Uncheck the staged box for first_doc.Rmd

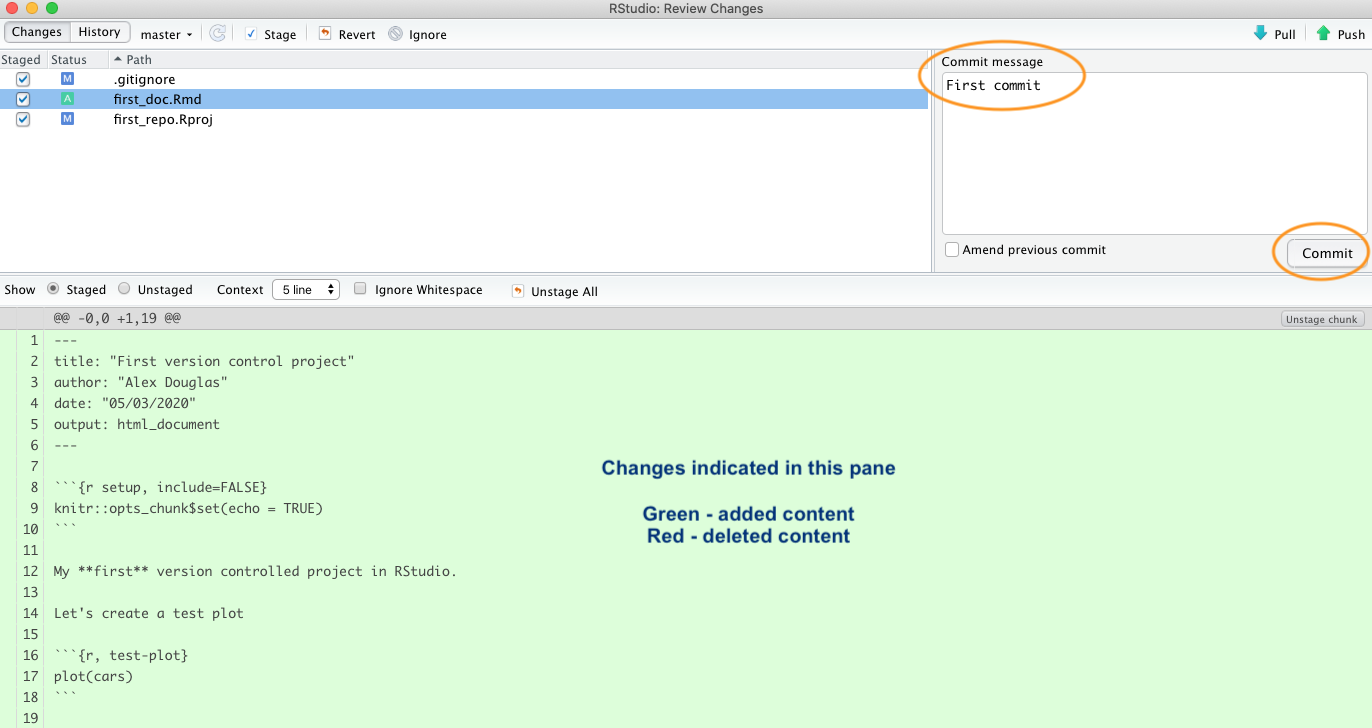tap(23, 99)
